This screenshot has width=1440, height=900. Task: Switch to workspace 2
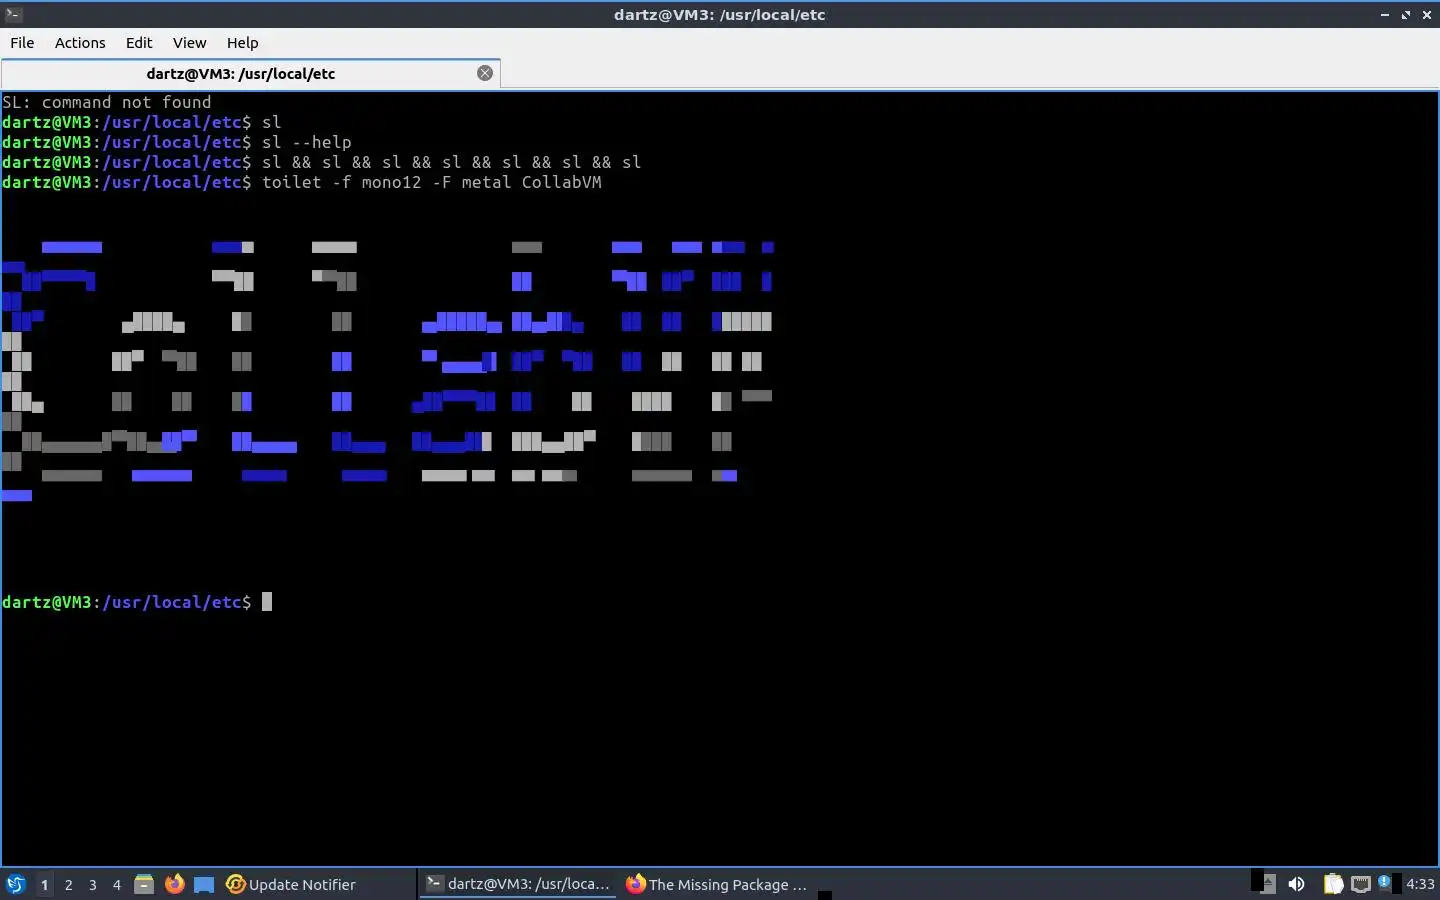(68, 884)
